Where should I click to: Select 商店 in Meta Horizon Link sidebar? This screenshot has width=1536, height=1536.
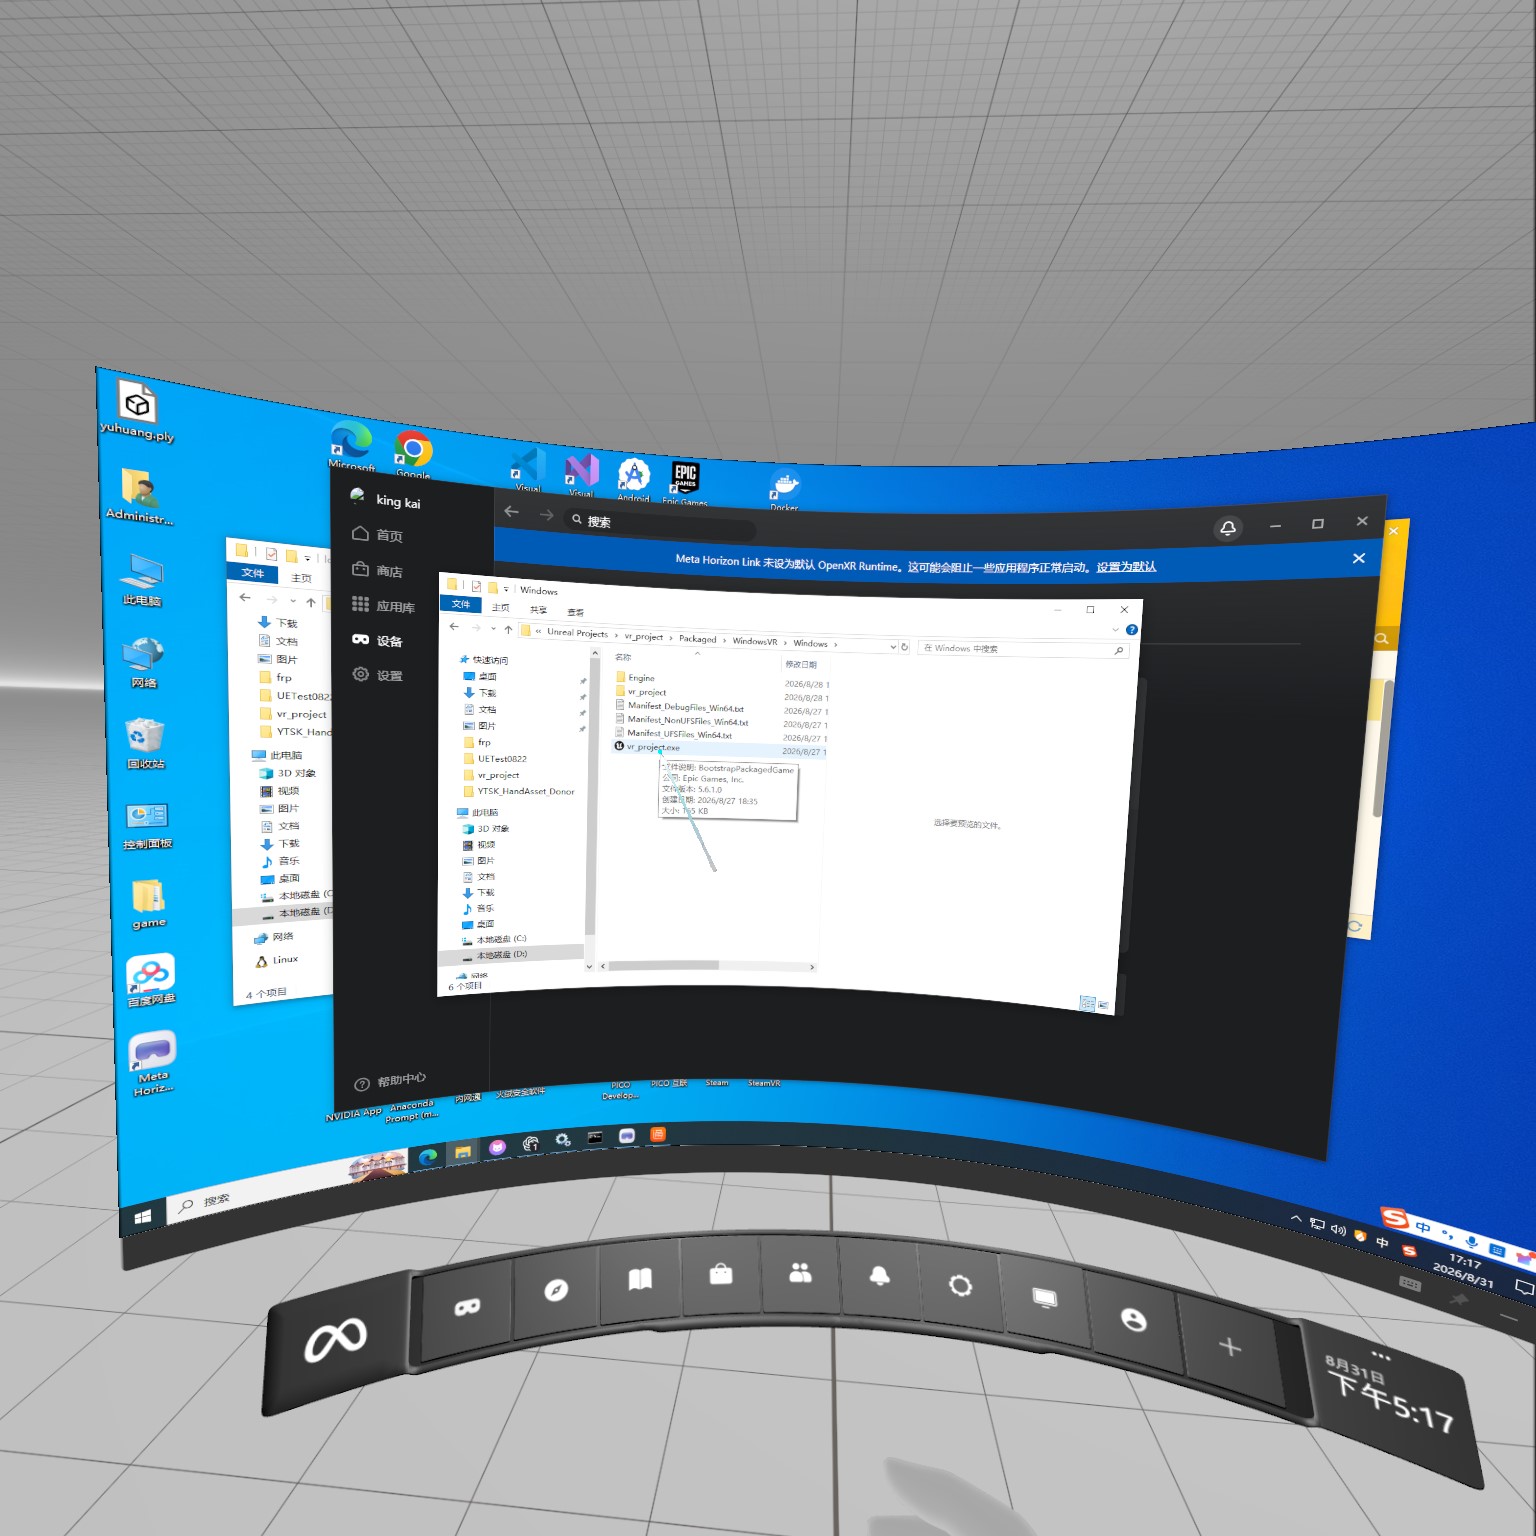[378, 571]
